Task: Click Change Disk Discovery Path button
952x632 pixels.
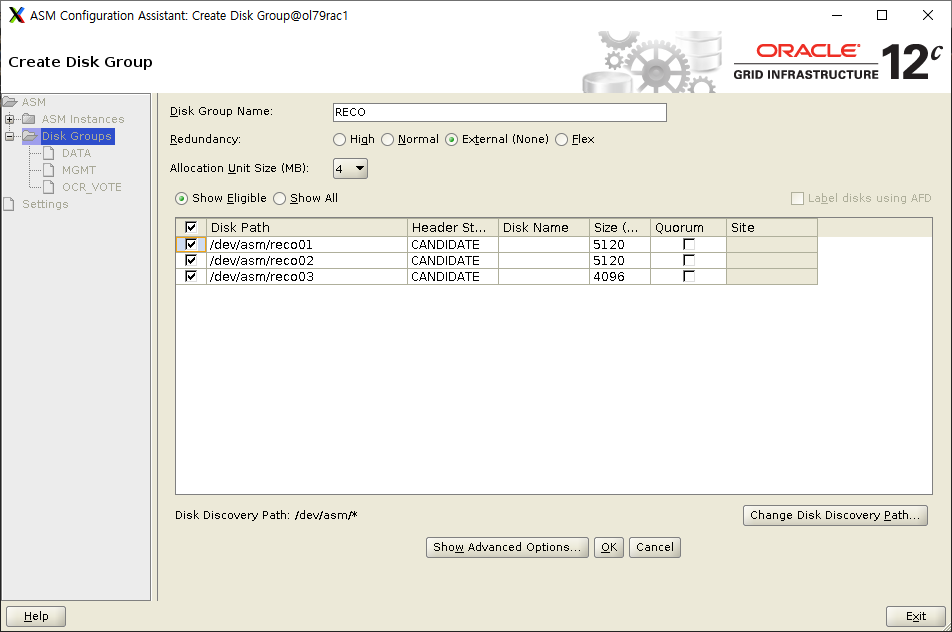Action: pos(835,515)
